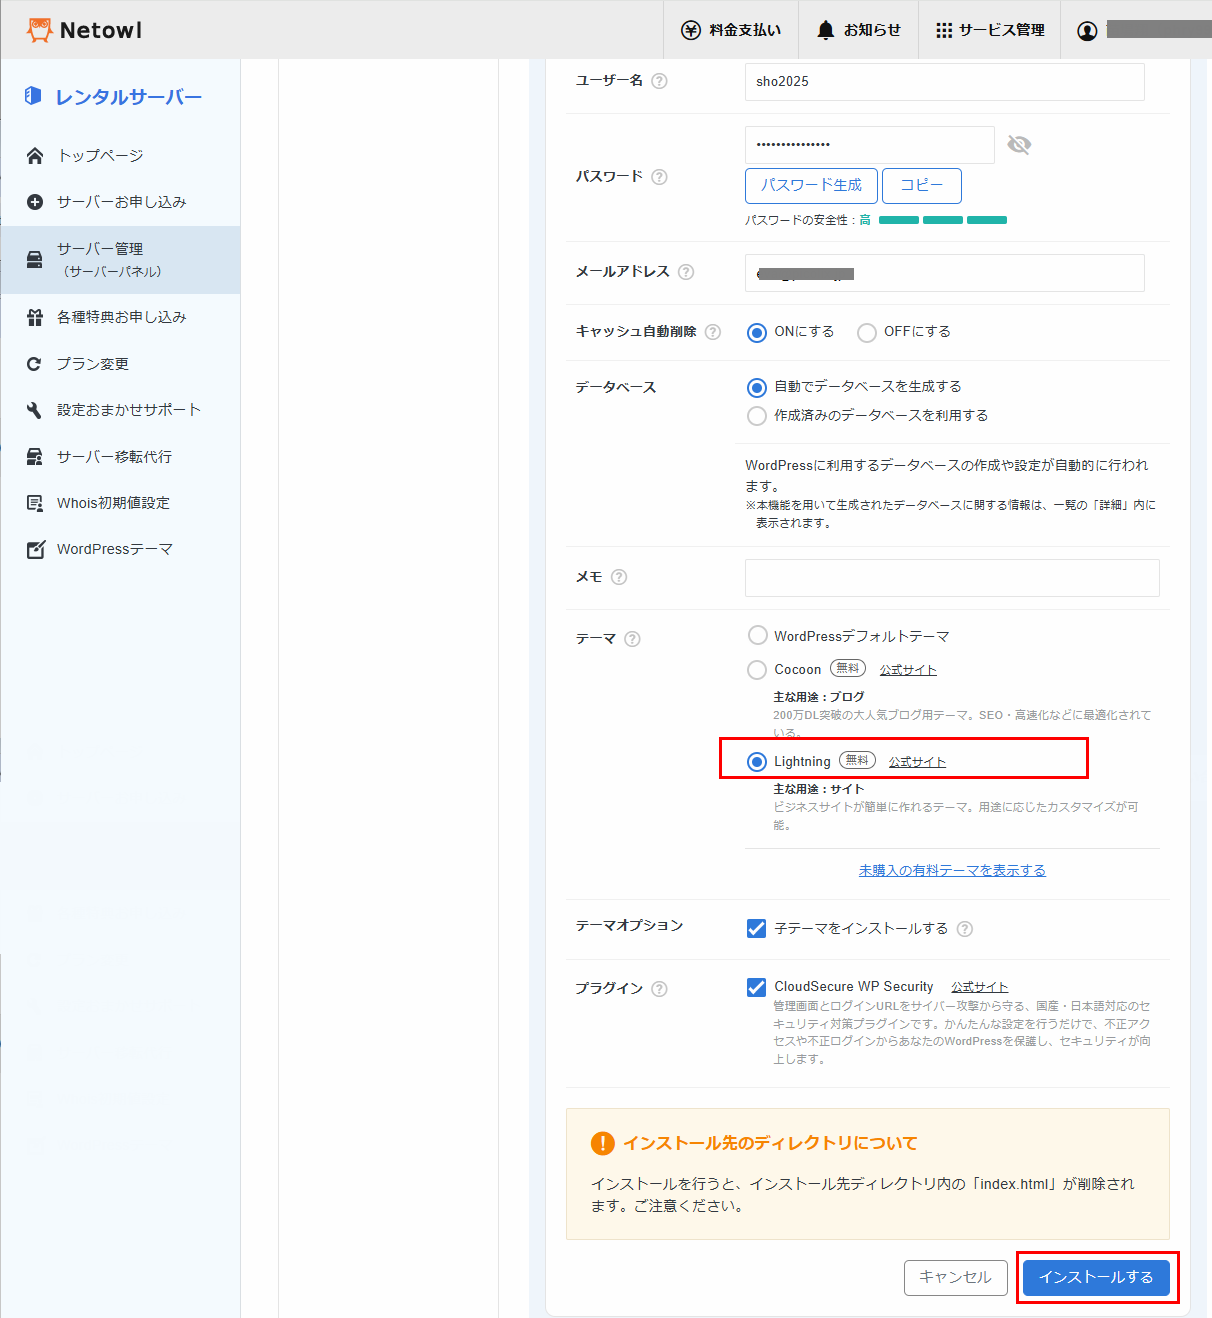Click the レンタルサーバー sidebar heading
1212x1318 pixels.
point(129,97)
